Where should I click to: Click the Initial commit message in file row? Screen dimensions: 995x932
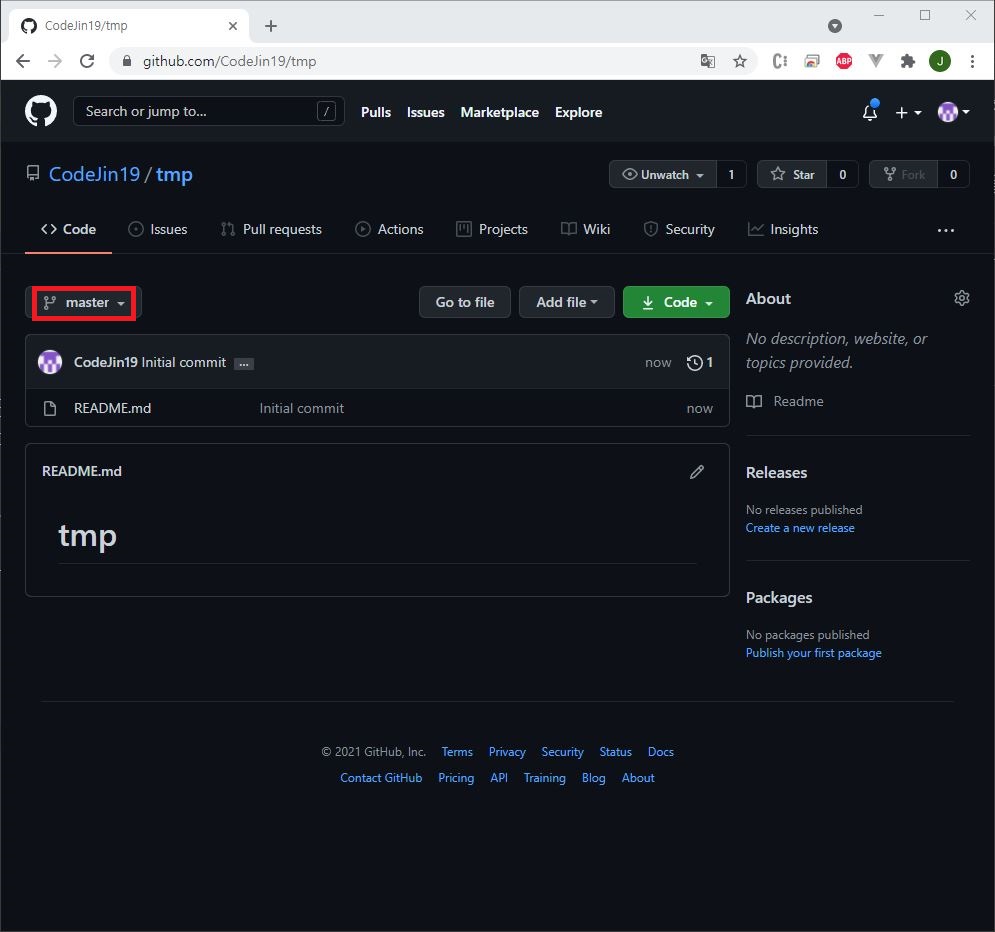tap(301, 408)
